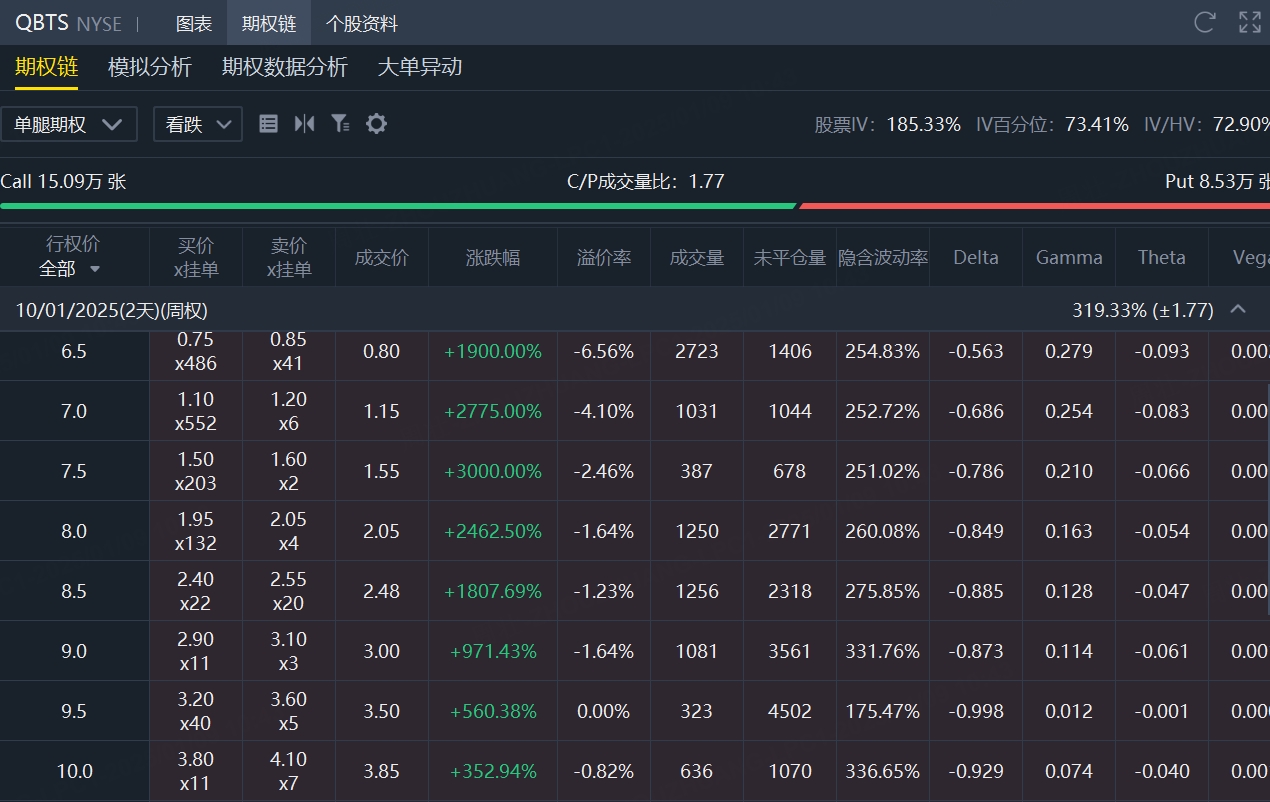
Task: Sort by 成交量 column header
Action: click(x=697, y=257)
